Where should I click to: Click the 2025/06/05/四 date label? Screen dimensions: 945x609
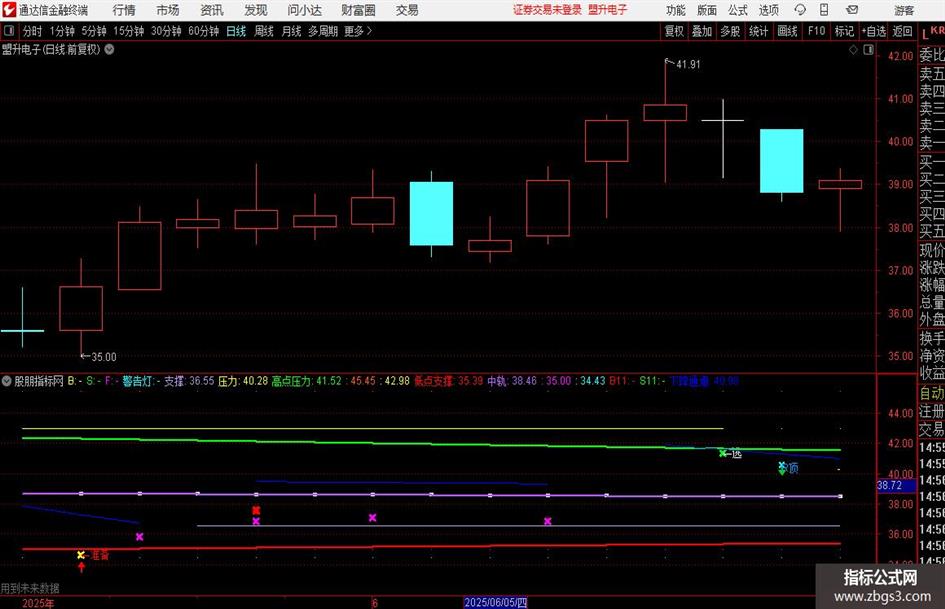495,602
